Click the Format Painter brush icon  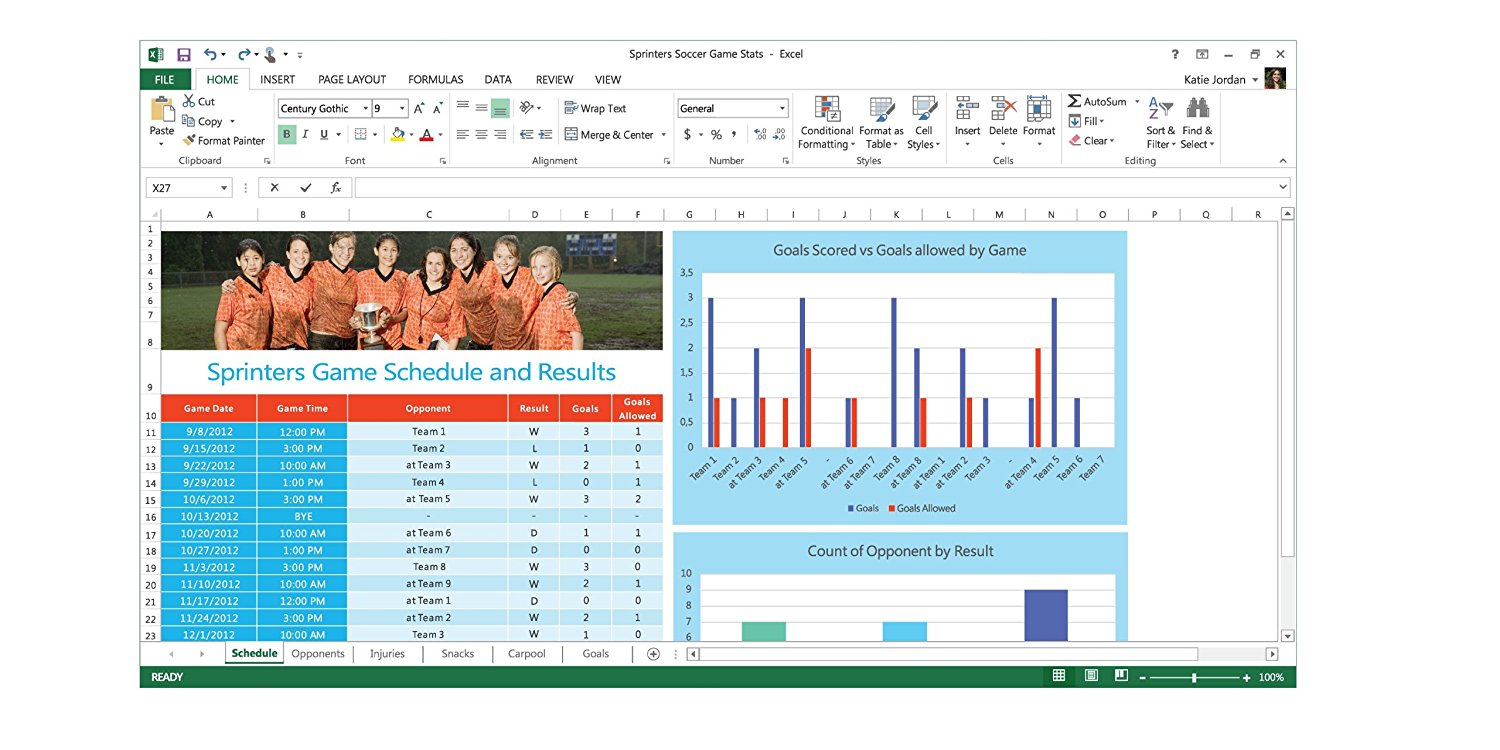(189, 141)
